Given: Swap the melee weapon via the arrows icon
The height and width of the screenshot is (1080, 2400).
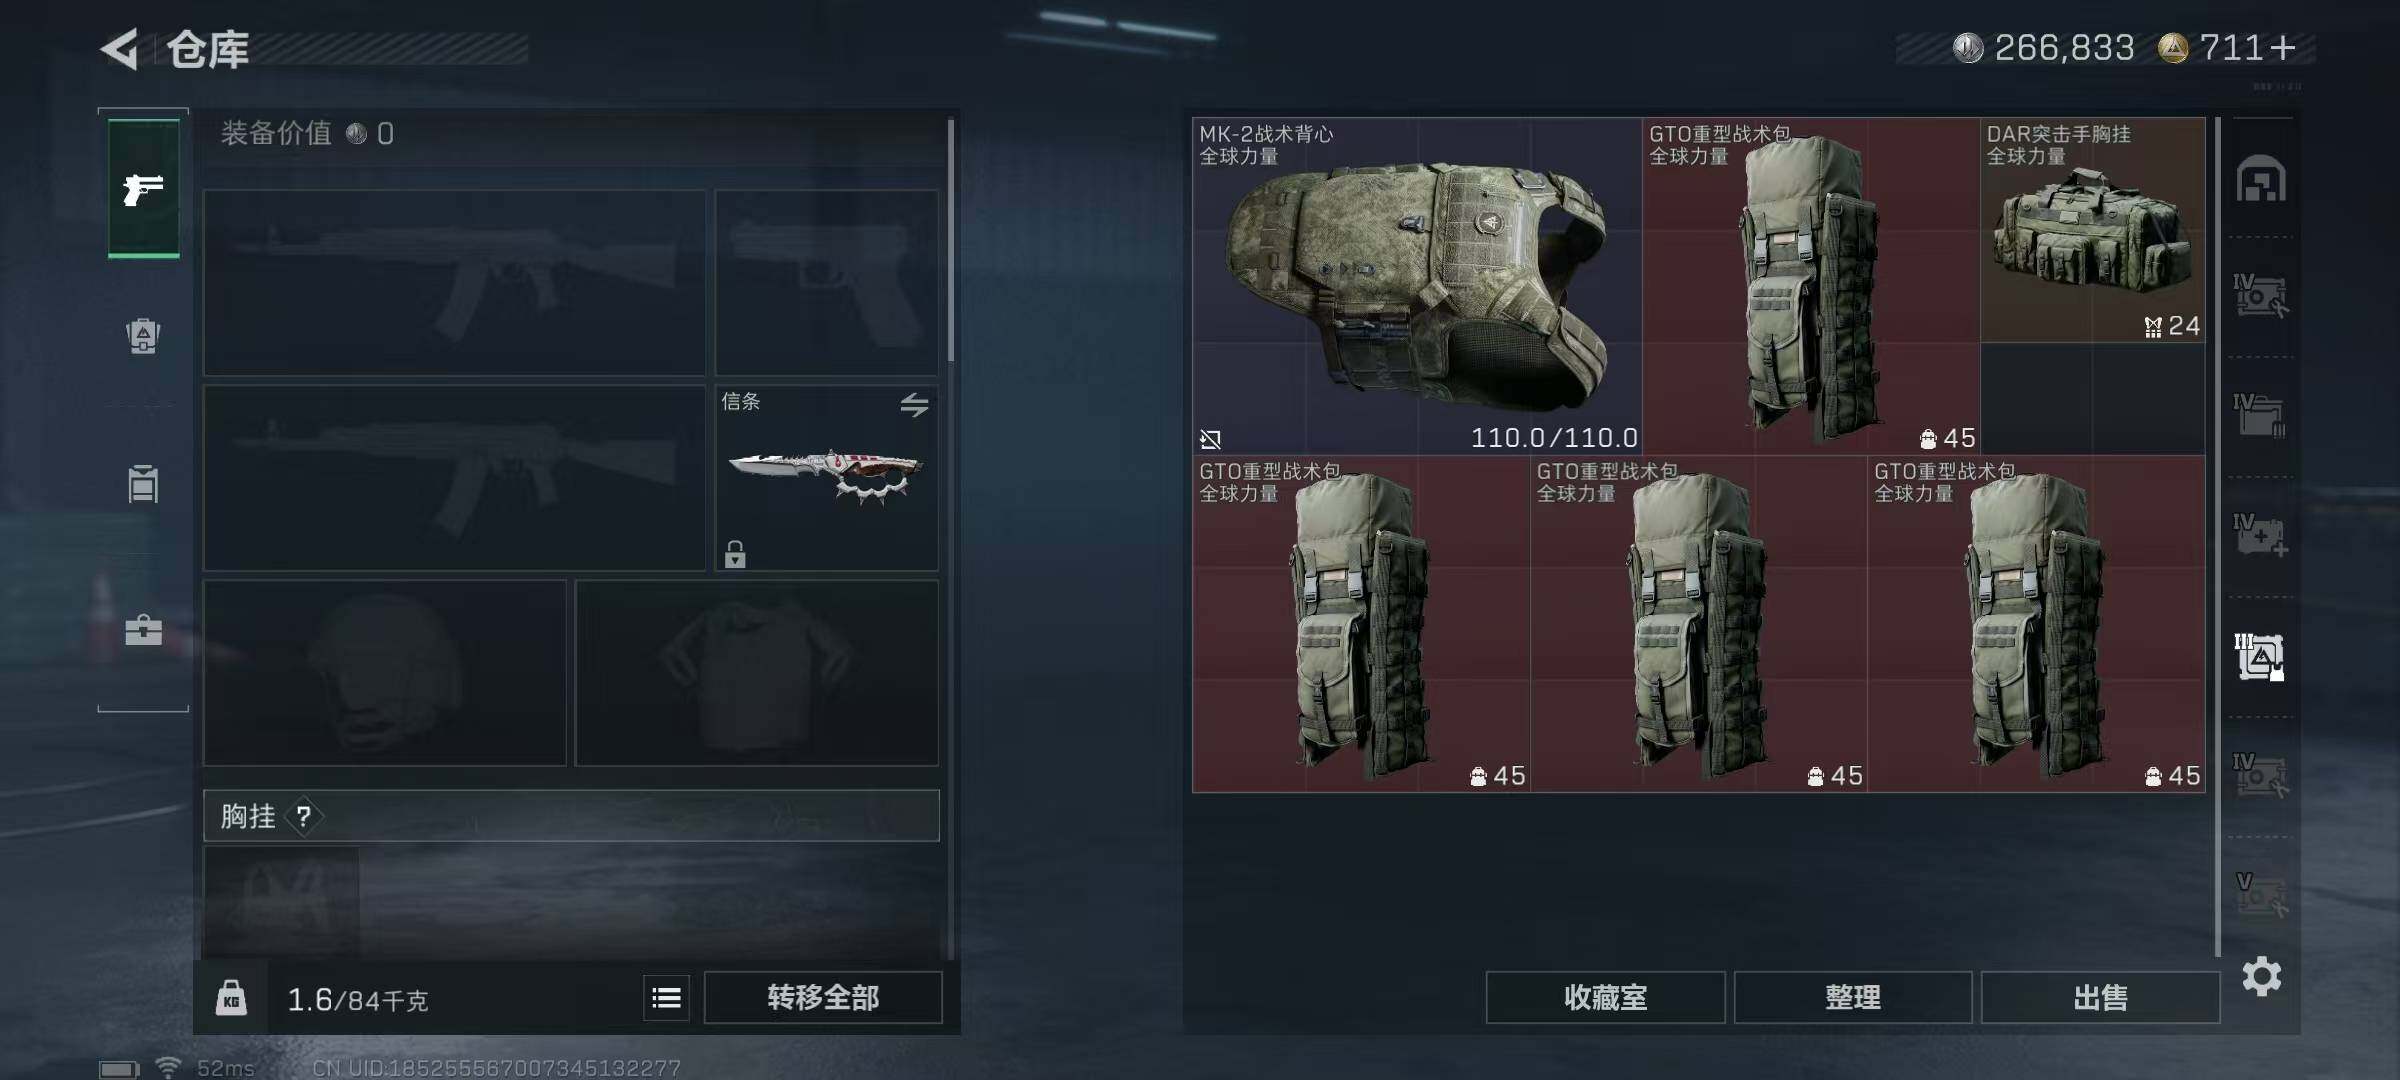Looking at the screenshot, I should (x=914, y=405).
